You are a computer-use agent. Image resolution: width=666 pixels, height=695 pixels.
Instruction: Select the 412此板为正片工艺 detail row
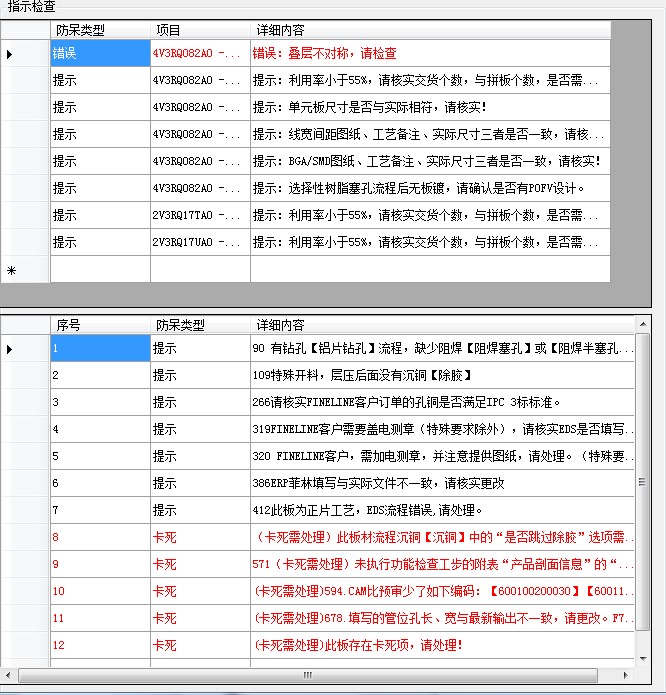coord(442,511)
